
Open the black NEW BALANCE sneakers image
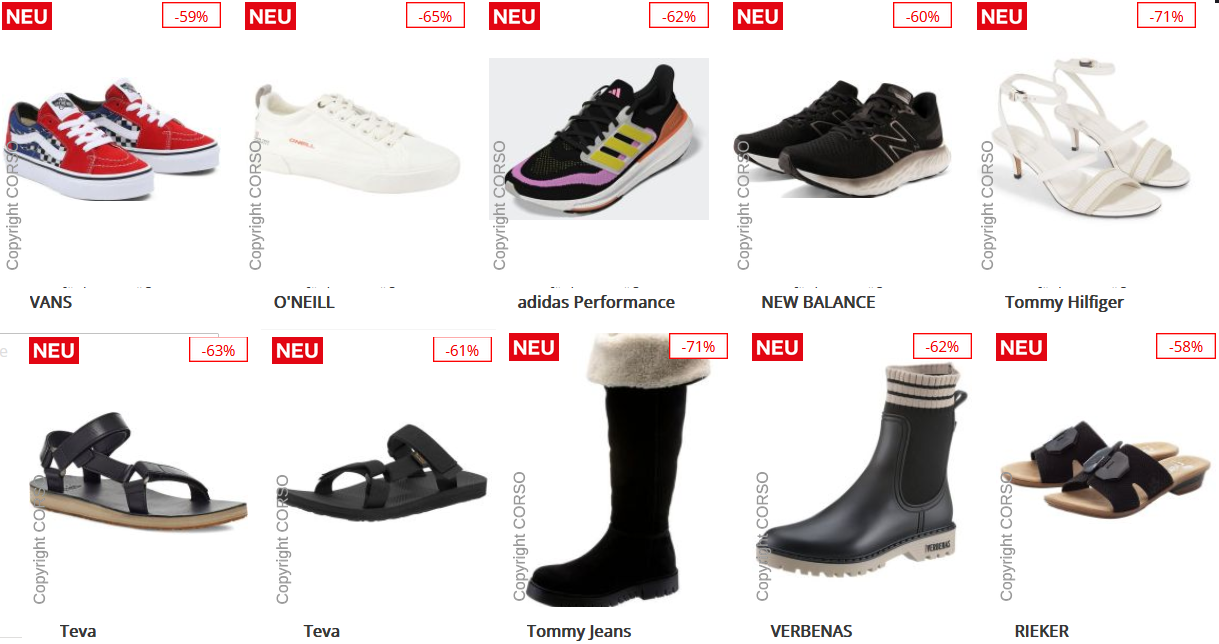839,138
